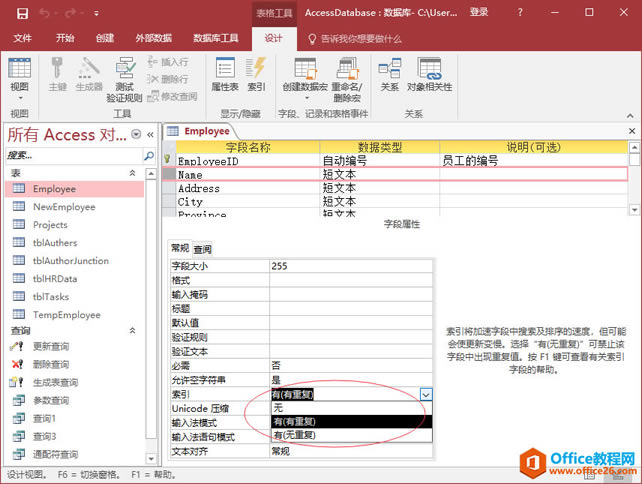Select the Name field row selector
This screenshot has width=642, height=484.
(x=169, y=174)
